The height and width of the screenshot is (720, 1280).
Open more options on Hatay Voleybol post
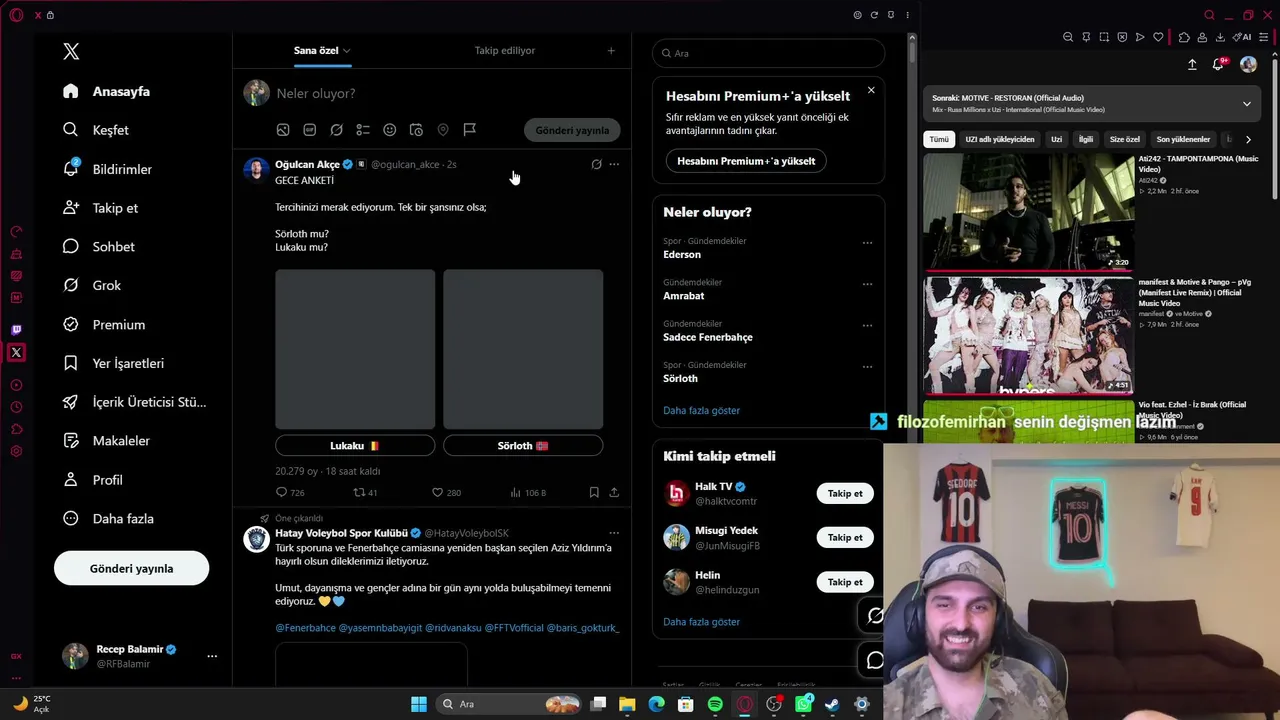tap(614, 533)
